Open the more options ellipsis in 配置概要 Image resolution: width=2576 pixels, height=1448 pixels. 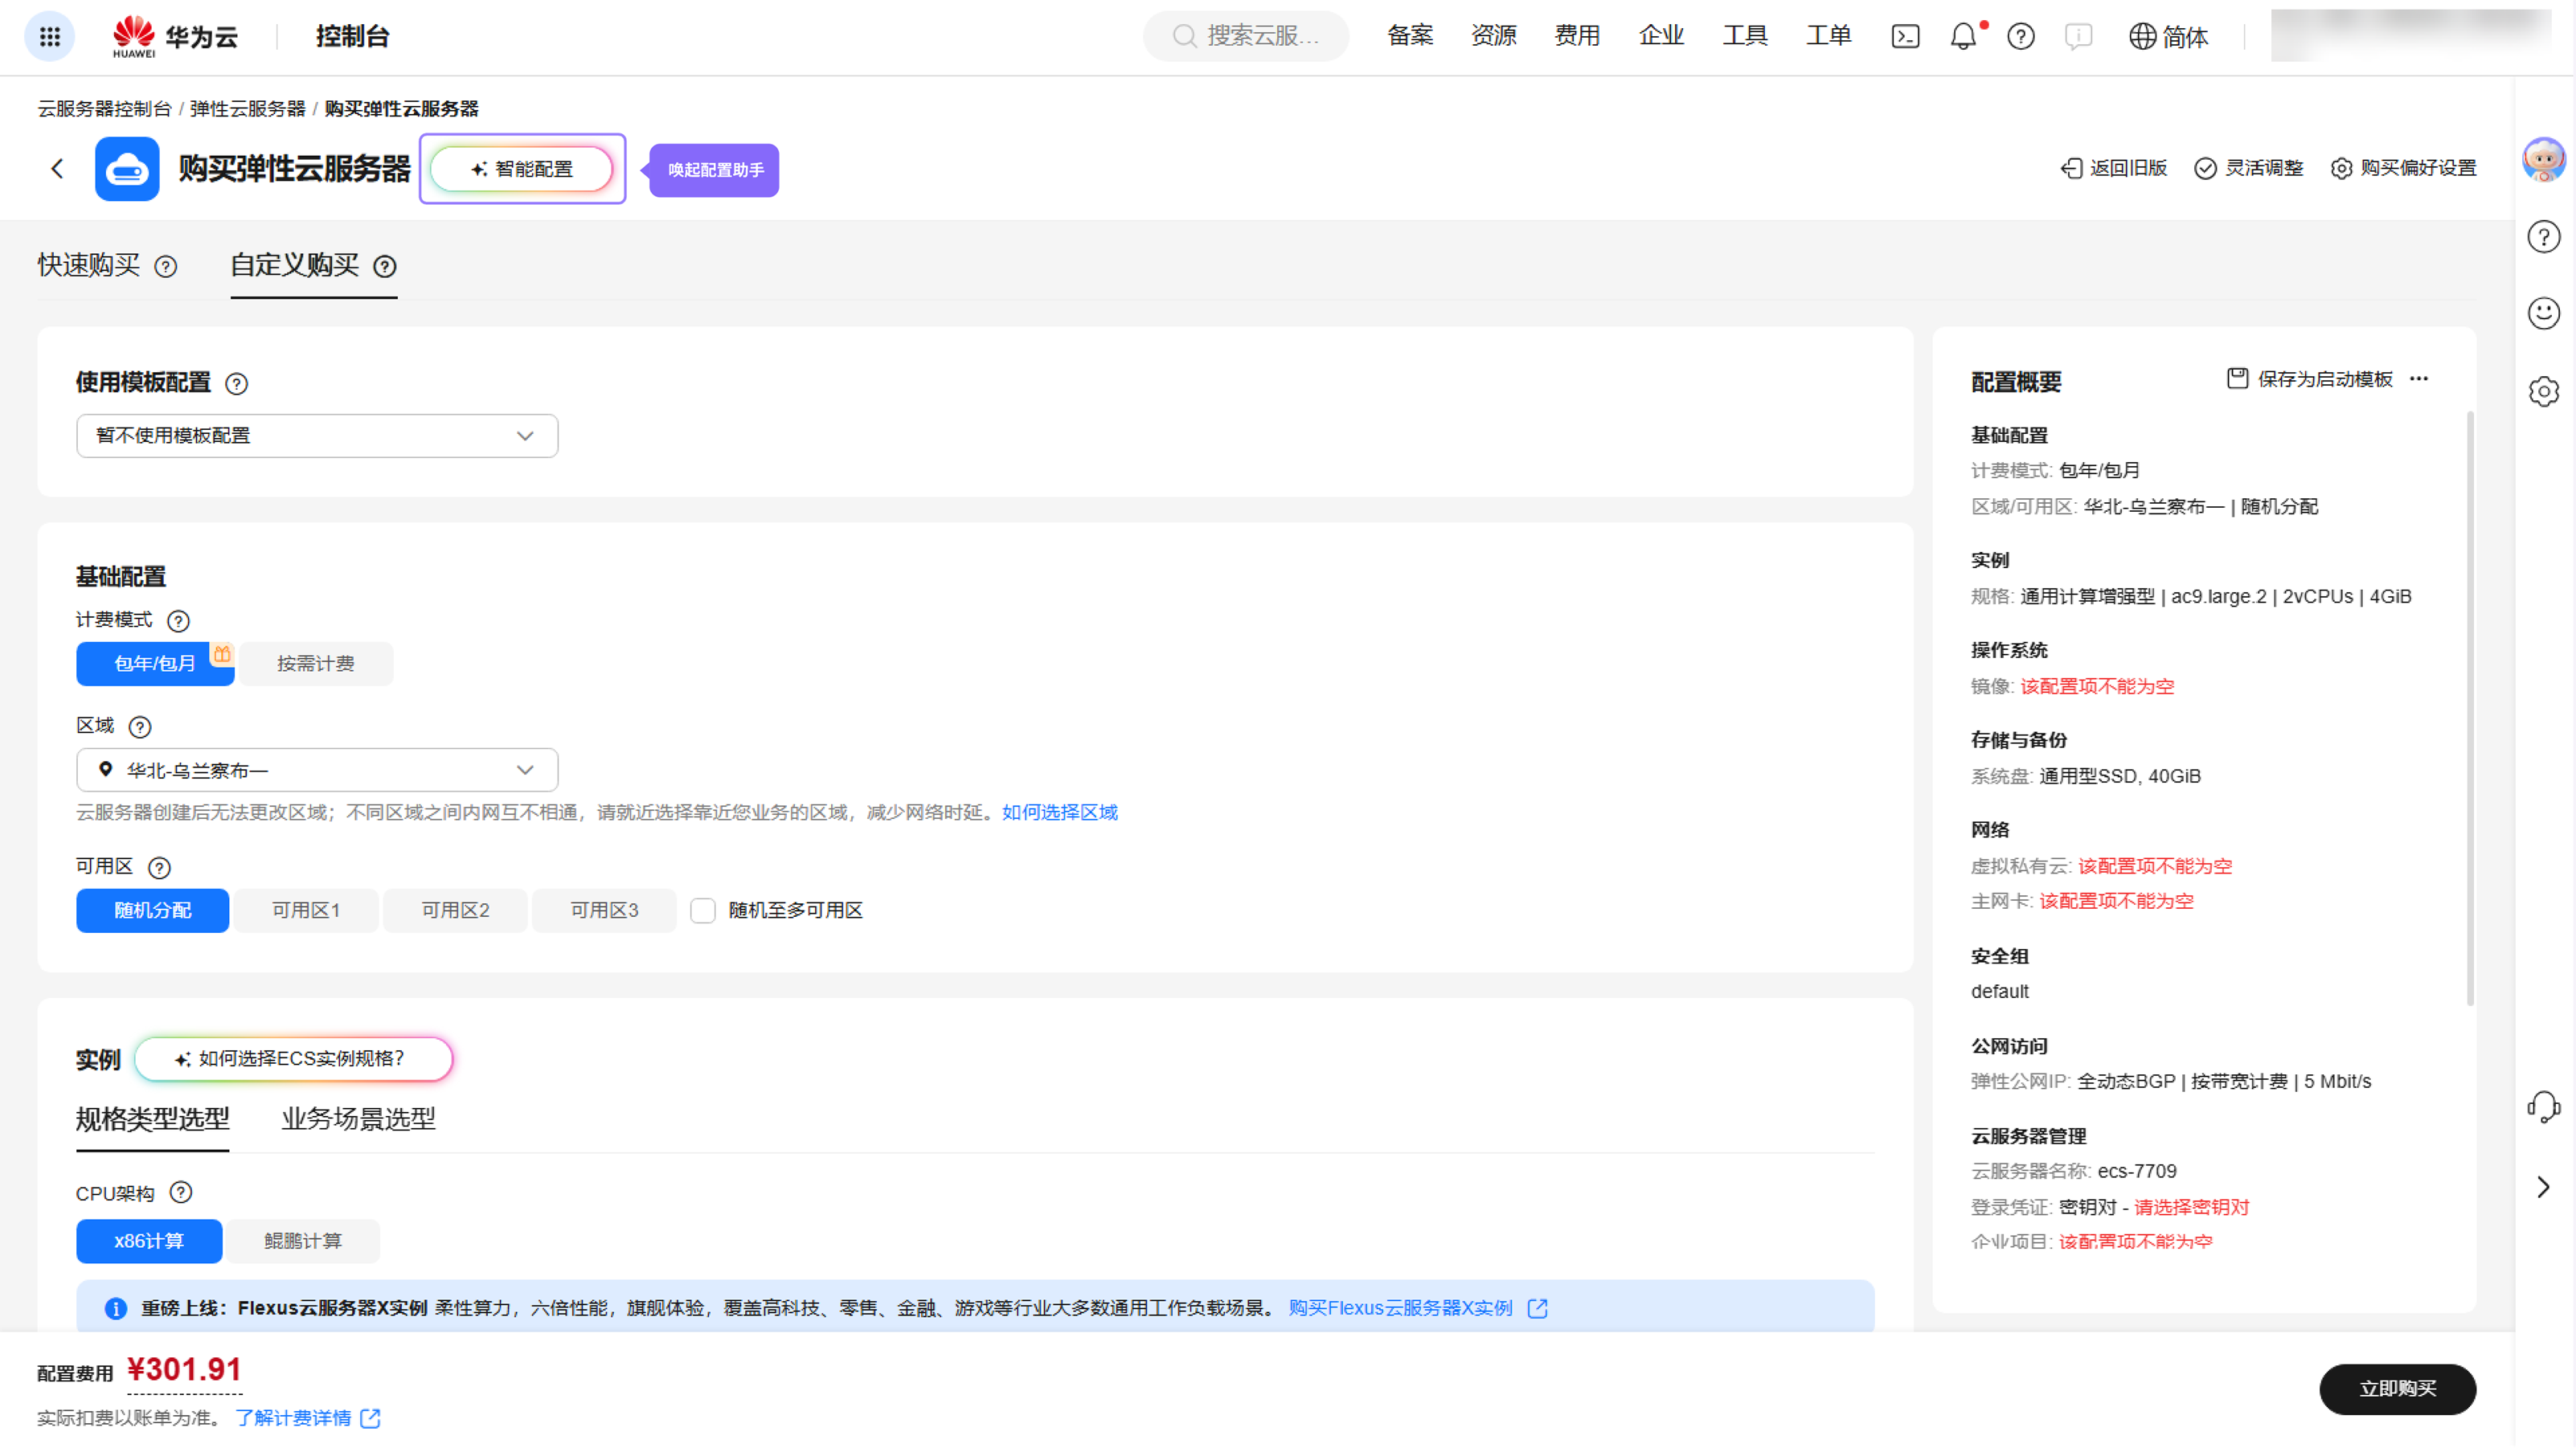click(2419, 379)
